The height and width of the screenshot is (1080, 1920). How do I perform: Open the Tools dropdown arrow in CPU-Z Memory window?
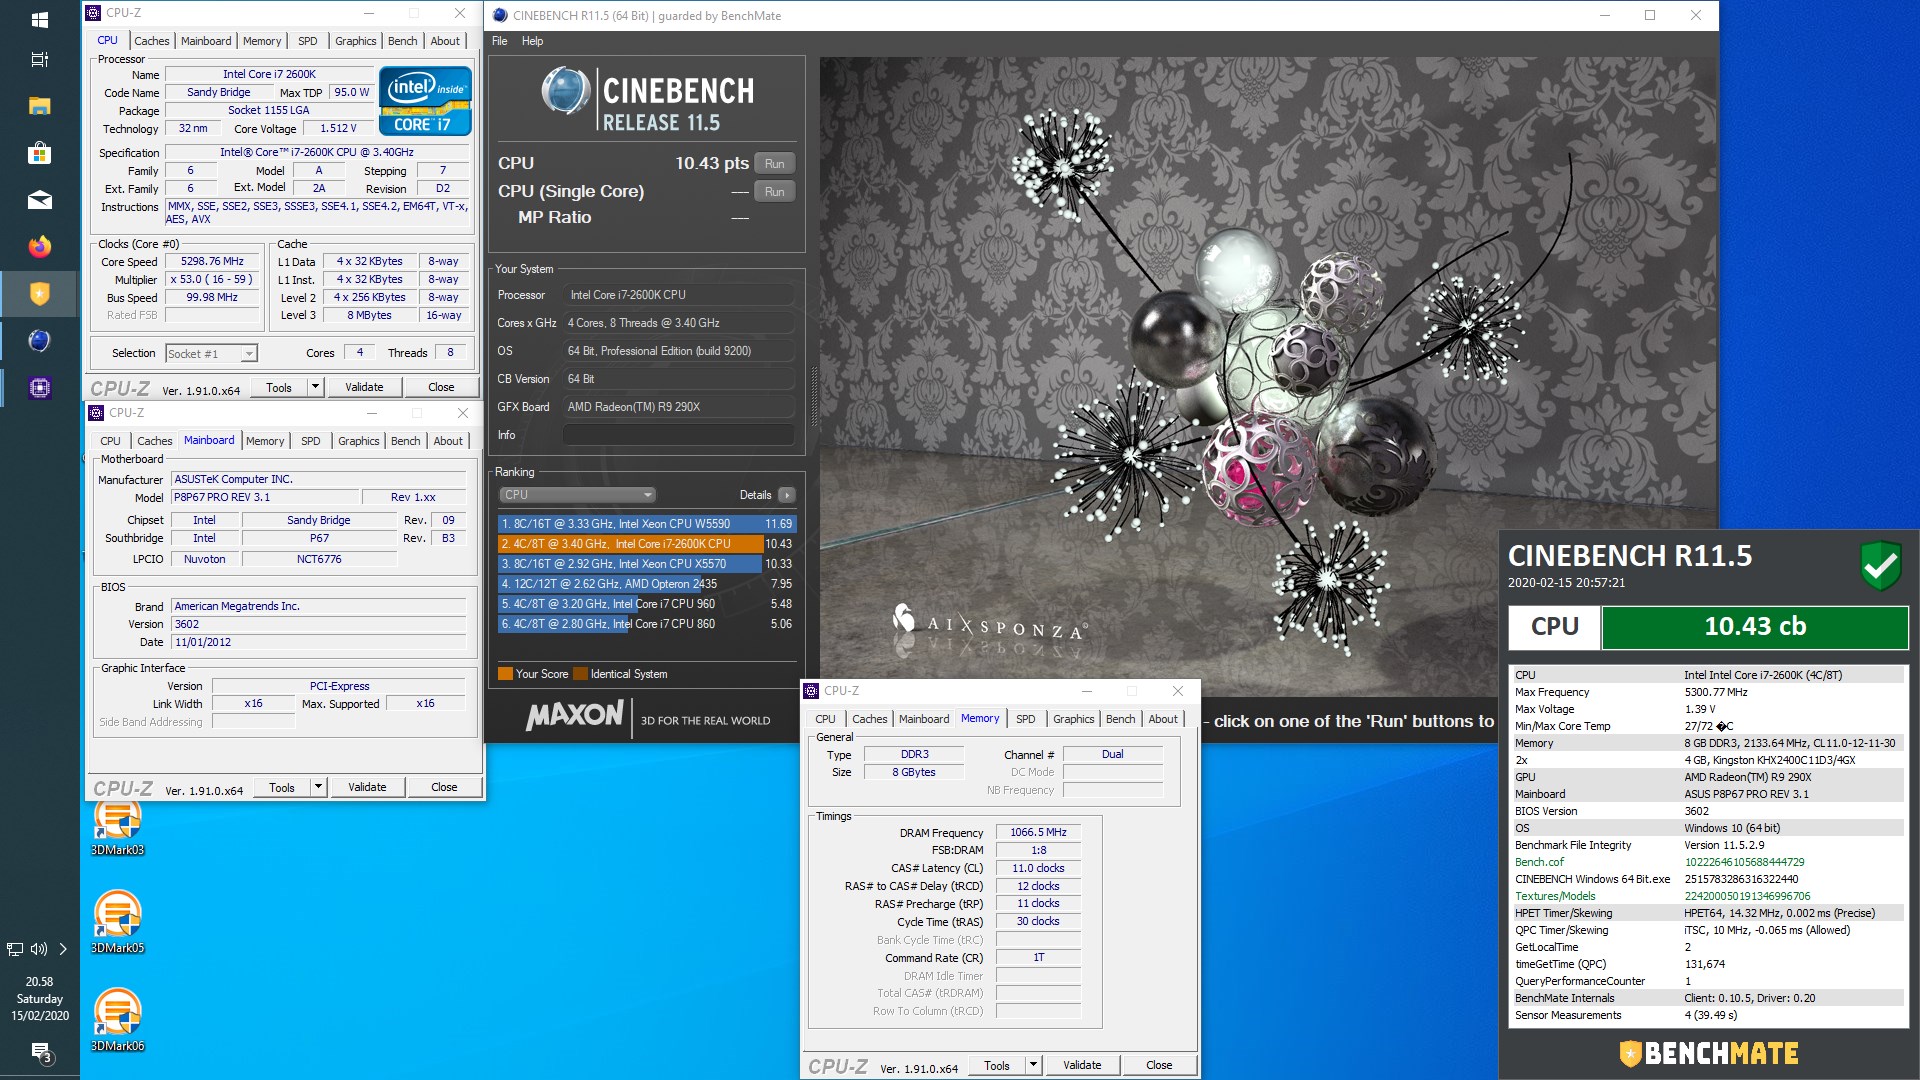(1033, 1065)
